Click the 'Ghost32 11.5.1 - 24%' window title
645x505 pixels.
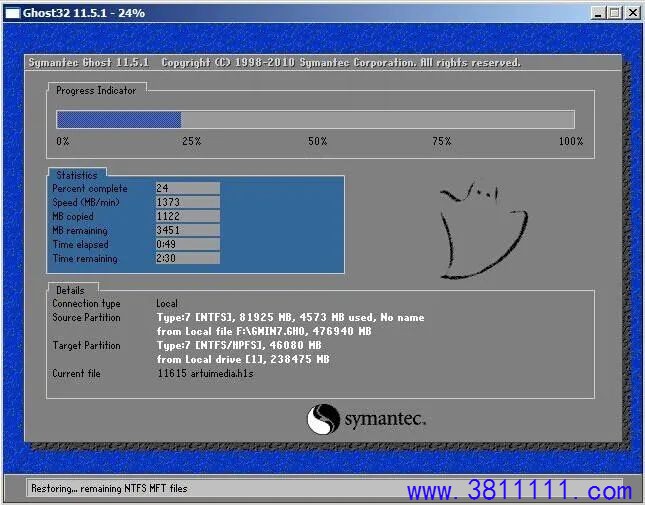84,13
